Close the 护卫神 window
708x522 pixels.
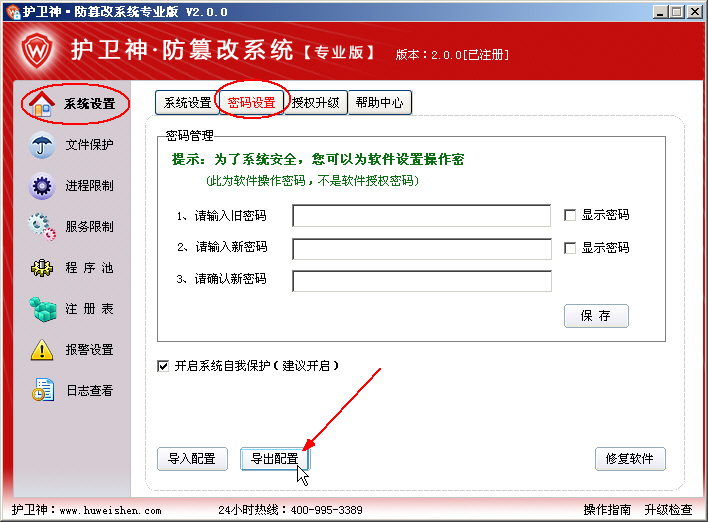[695, 12]
